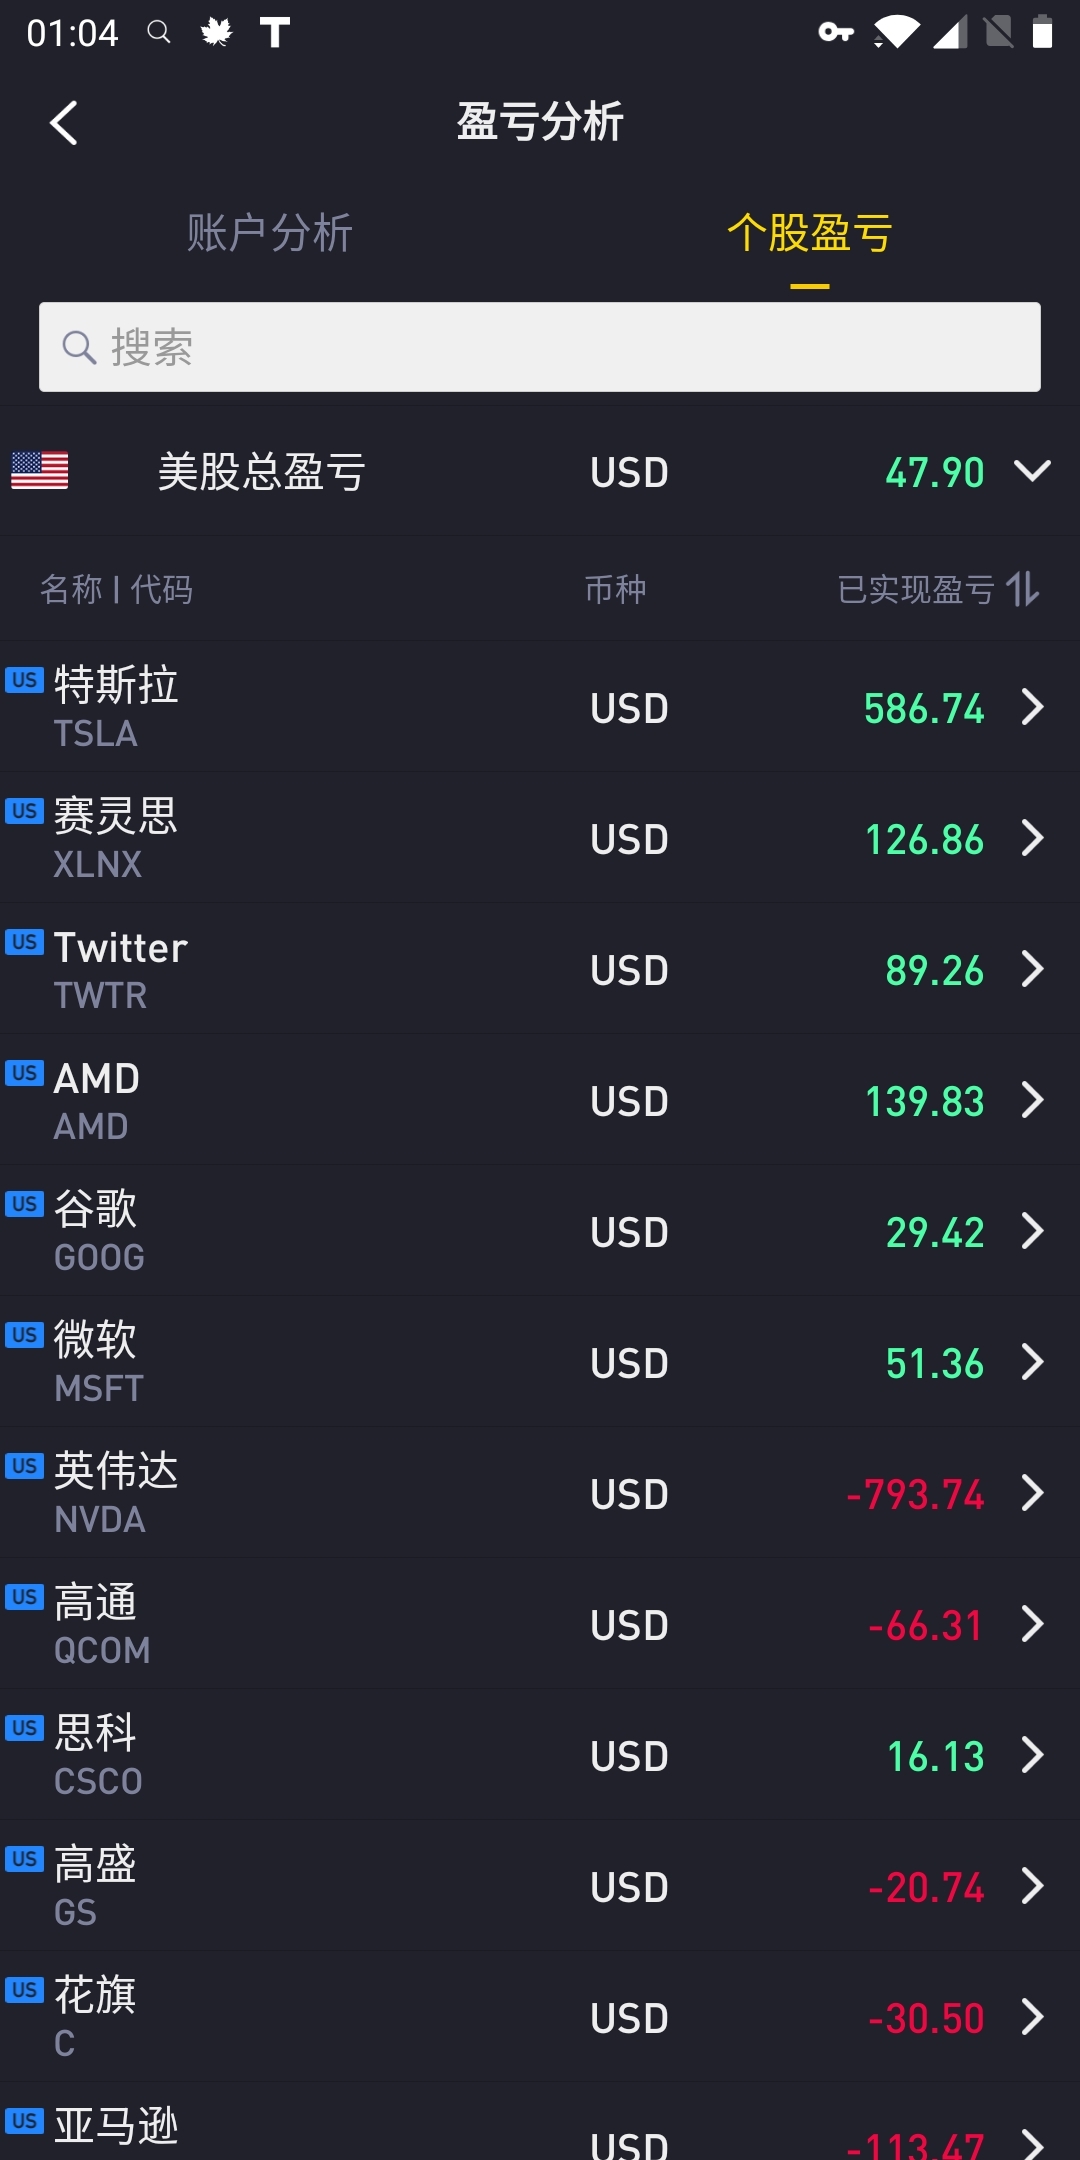Tap the back arrow icon
This screenshot has width=1080, height=2160.
pos(64,123)
